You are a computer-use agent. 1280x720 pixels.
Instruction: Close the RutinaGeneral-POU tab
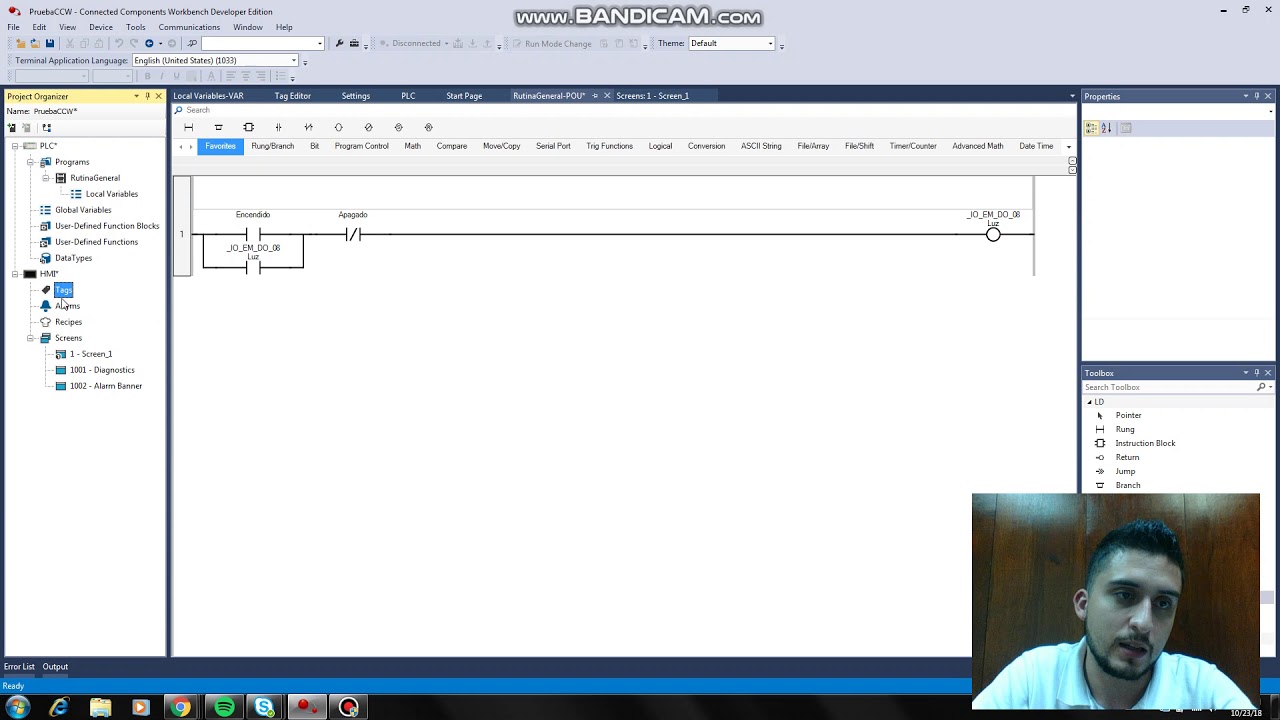tap(607, 96)
